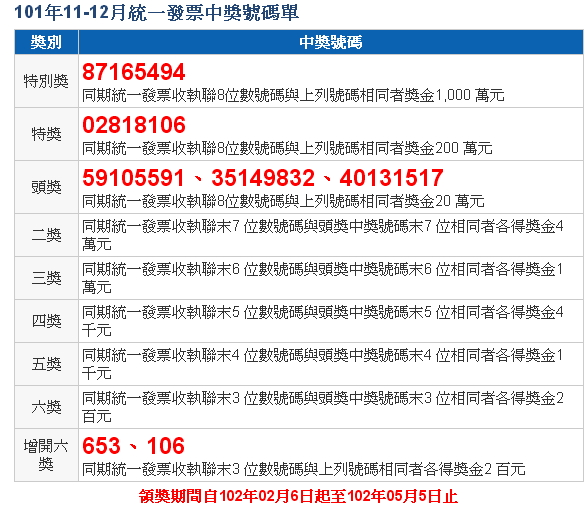Click the 20 萬元 prize description text
This screenshot has width=587, height=509.
tap(283, 201)
